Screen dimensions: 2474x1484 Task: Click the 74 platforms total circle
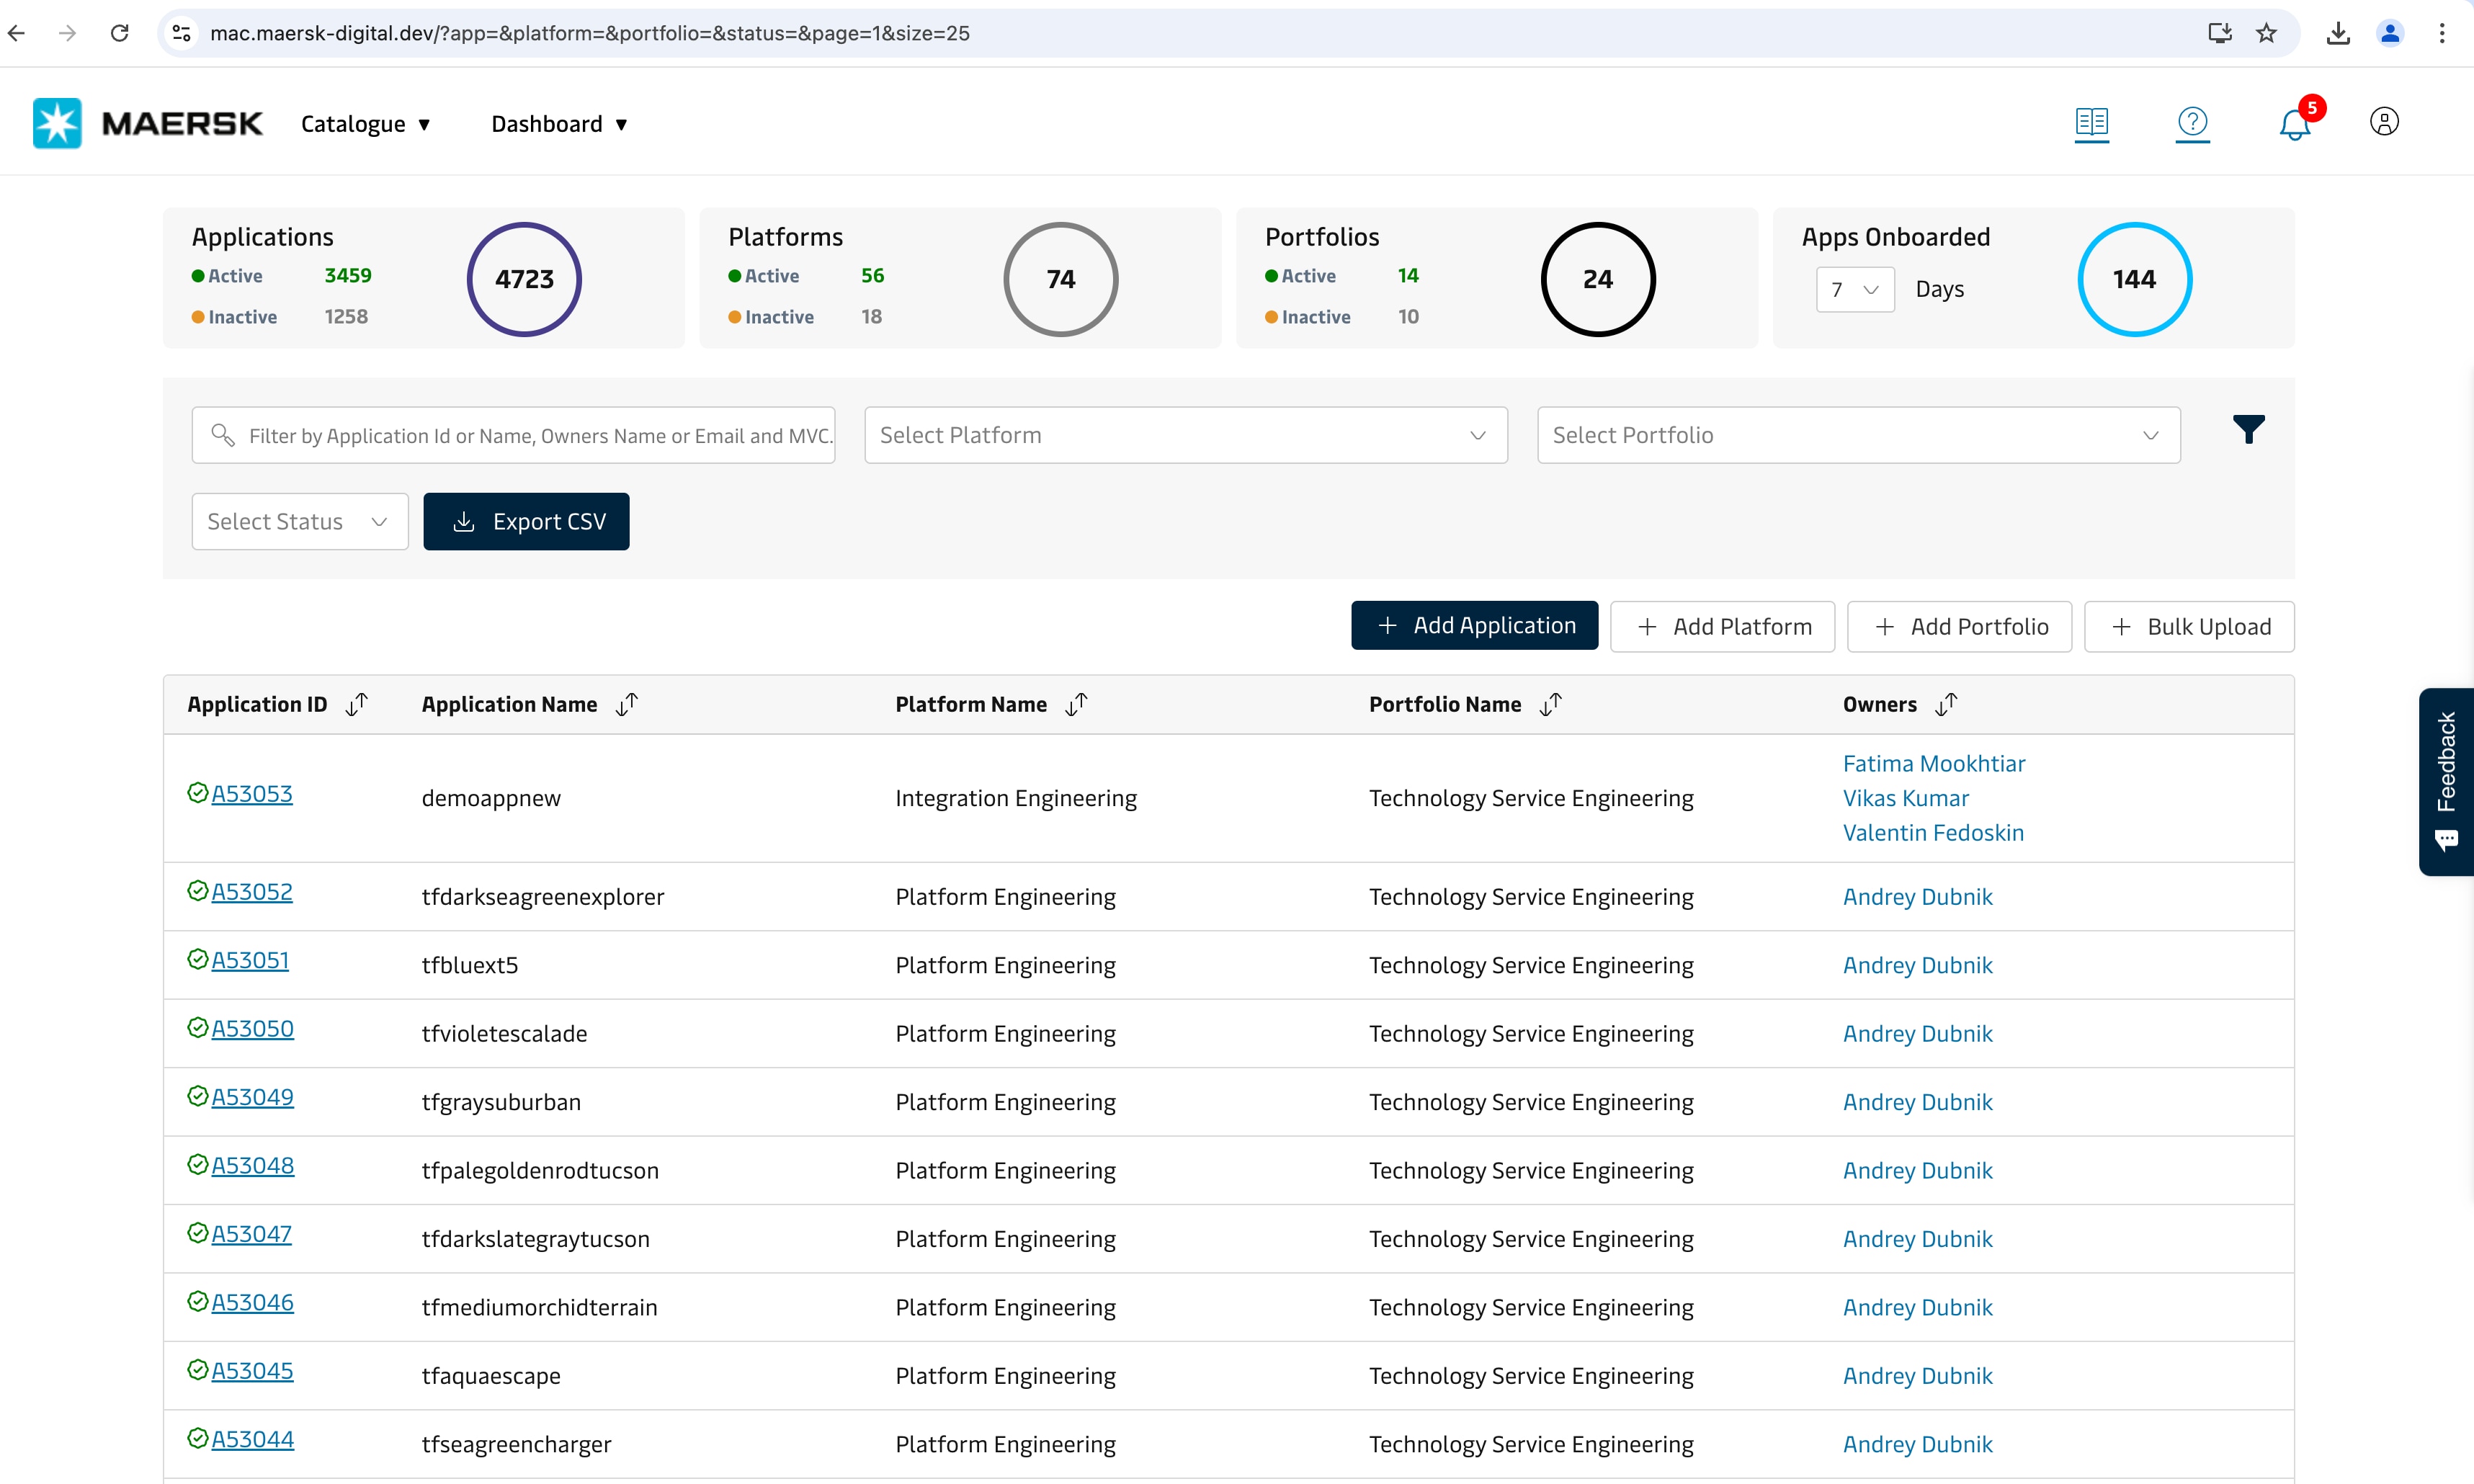pyautogui.click(x=1061, y=279)
